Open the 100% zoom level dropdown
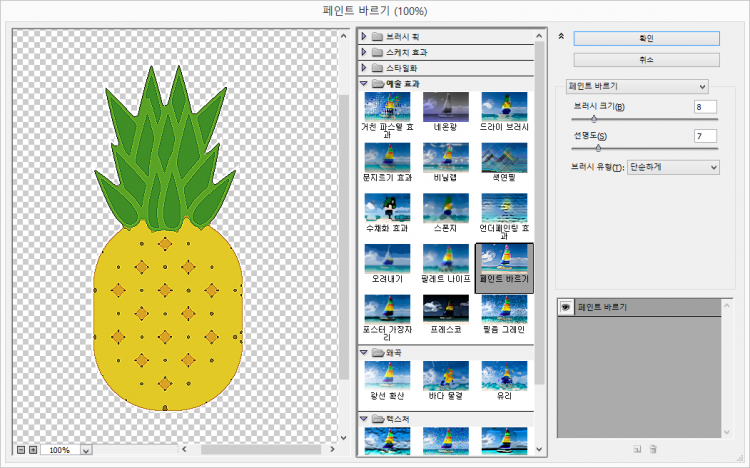Screen dimensions: 750x468 click(x=84, y=450)
